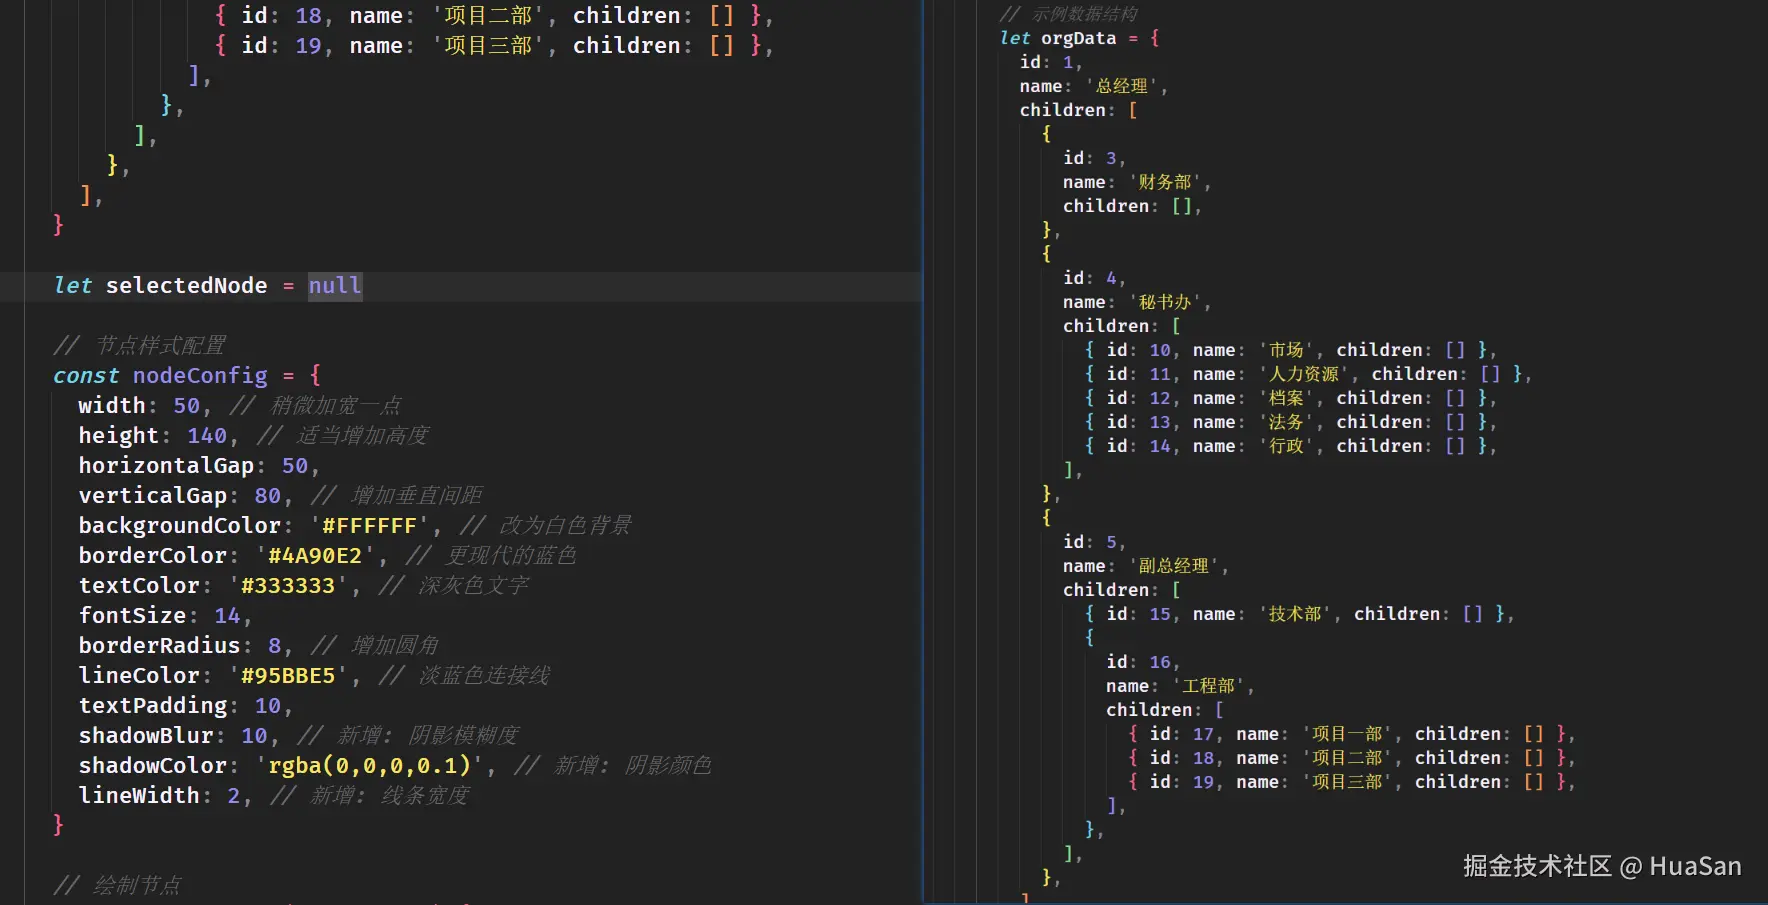Viewport: 1768px width, 905px height.
Task: Click the lineColor property name
Action: click(x=139, y=676)
